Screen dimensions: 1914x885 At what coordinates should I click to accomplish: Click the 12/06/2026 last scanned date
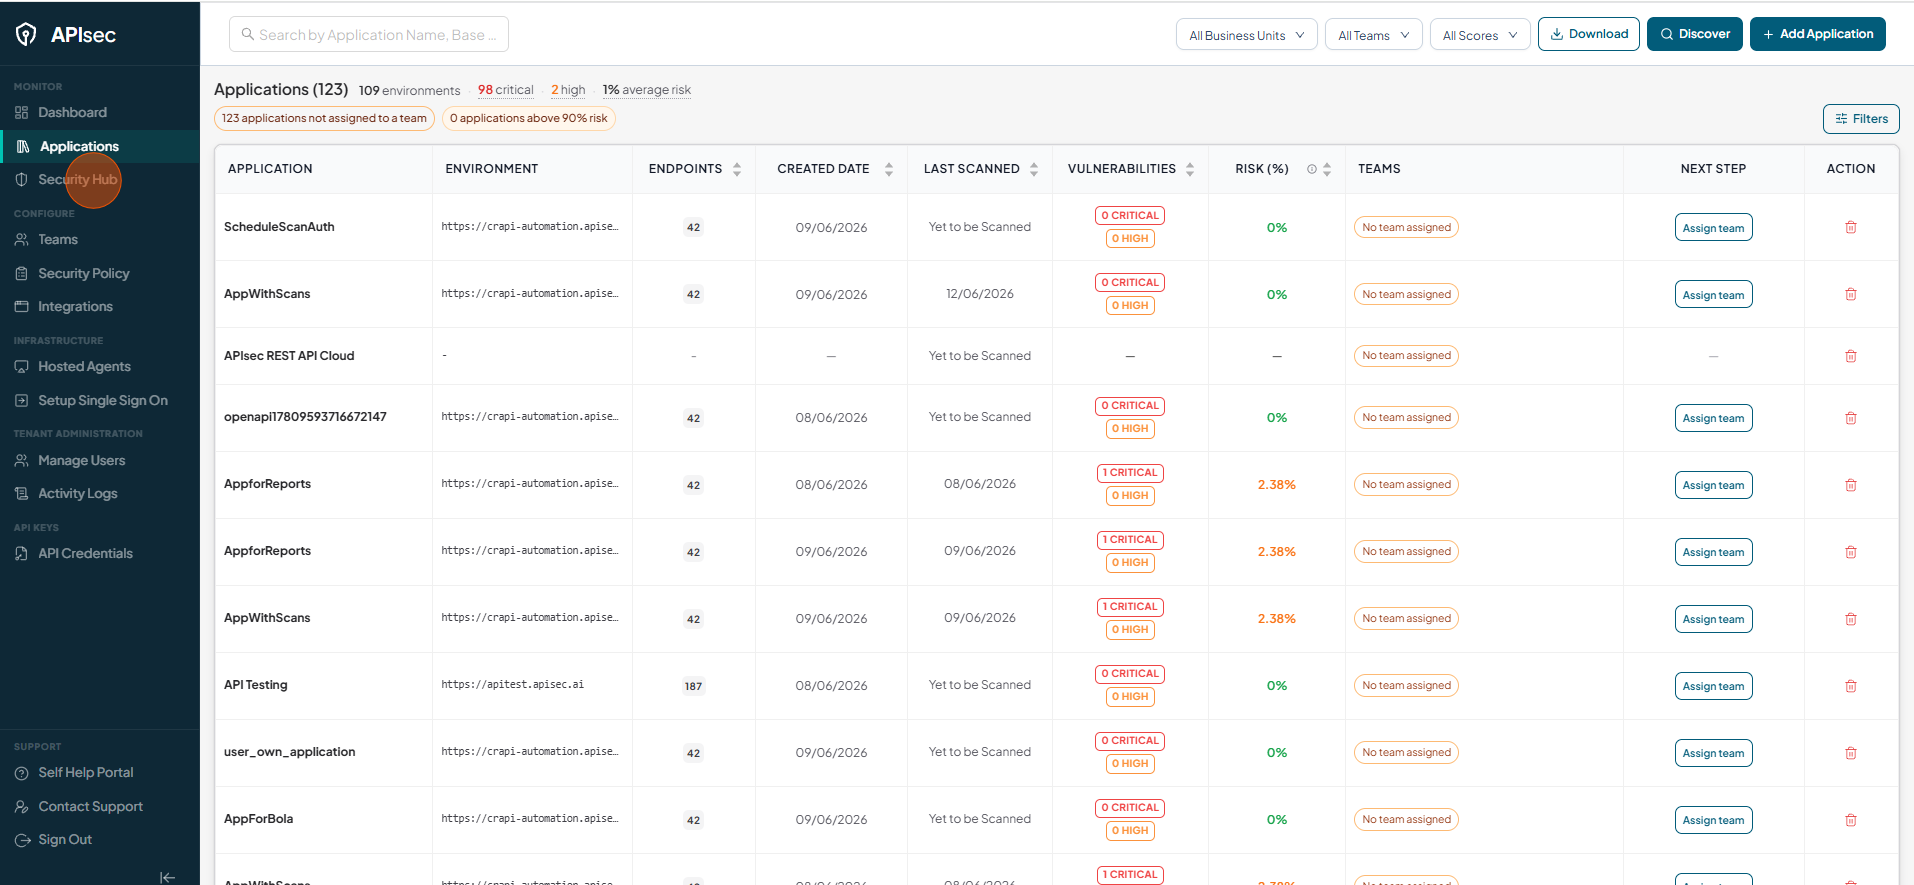tap(979, 294)
